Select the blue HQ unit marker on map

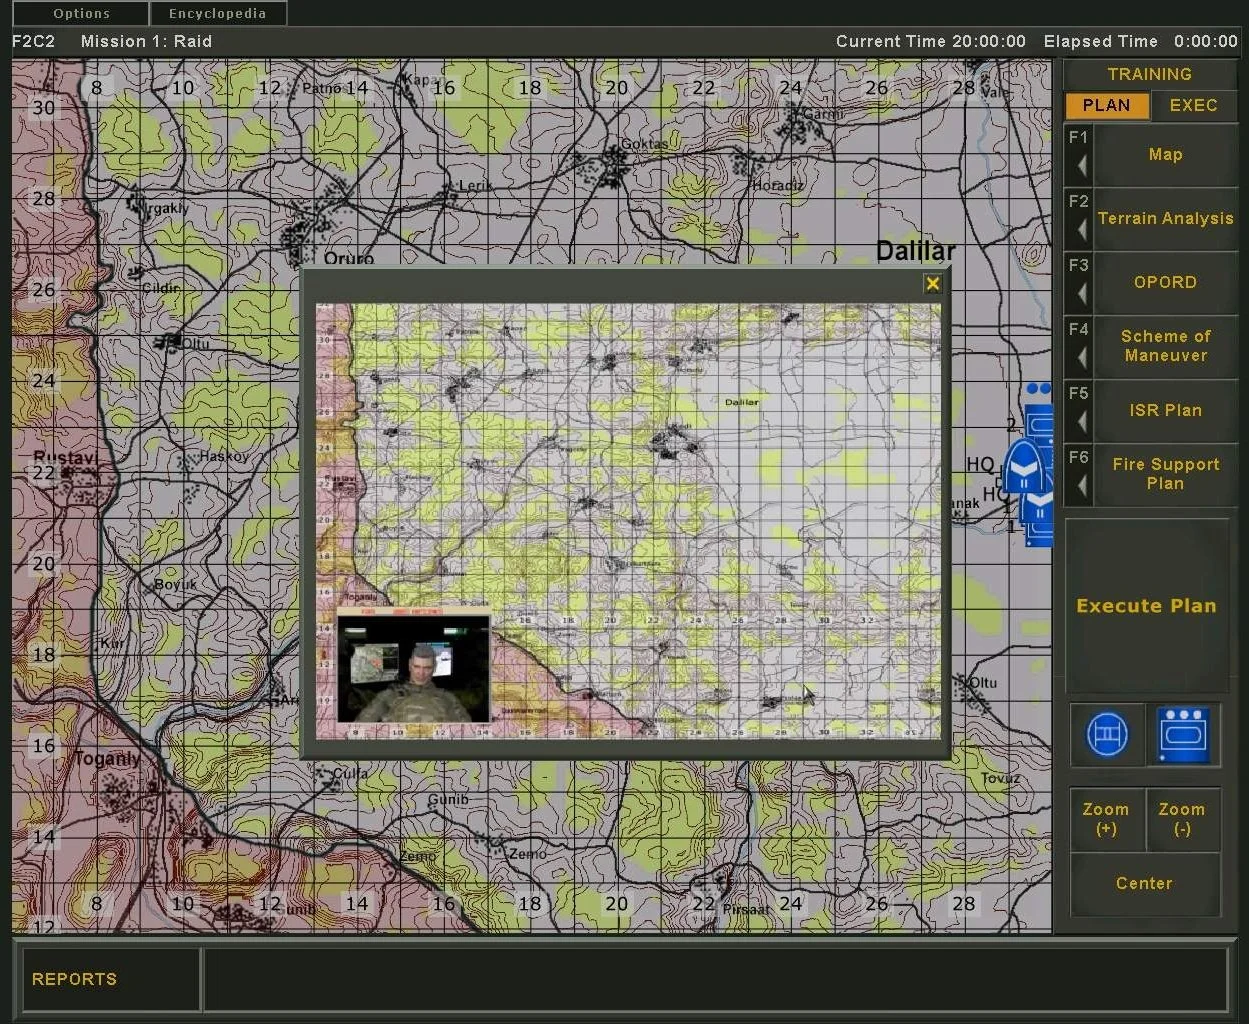coord(1024,466)
